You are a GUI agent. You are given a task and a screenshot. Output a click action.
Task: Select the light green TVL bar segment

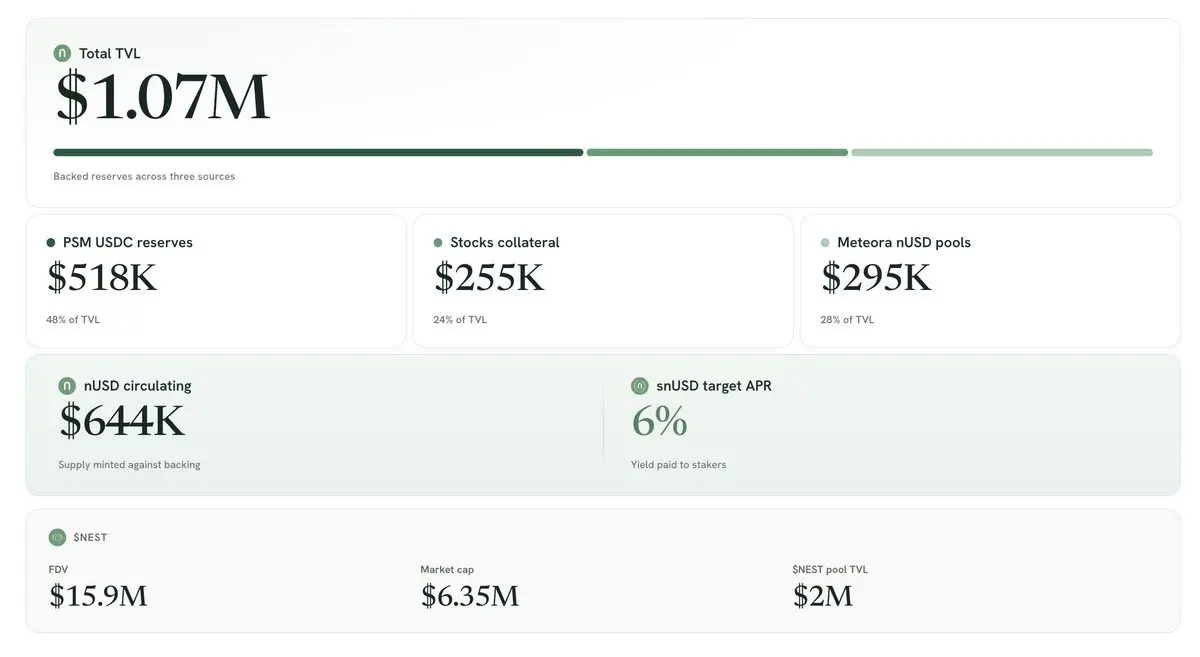click(x=1002, y=152)
